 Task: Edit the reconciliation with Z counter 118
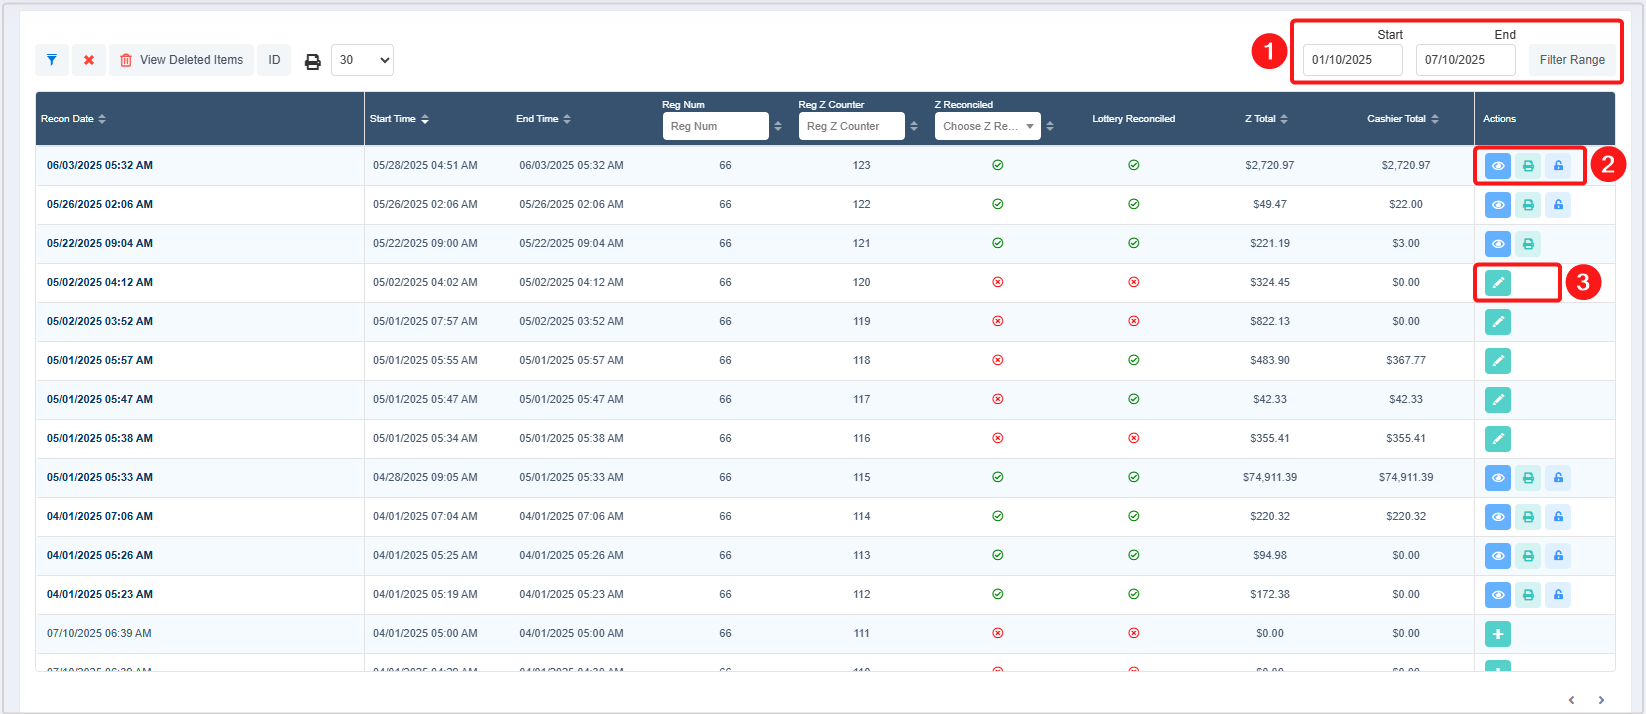pyautogui.click(x=1497, y=361)
